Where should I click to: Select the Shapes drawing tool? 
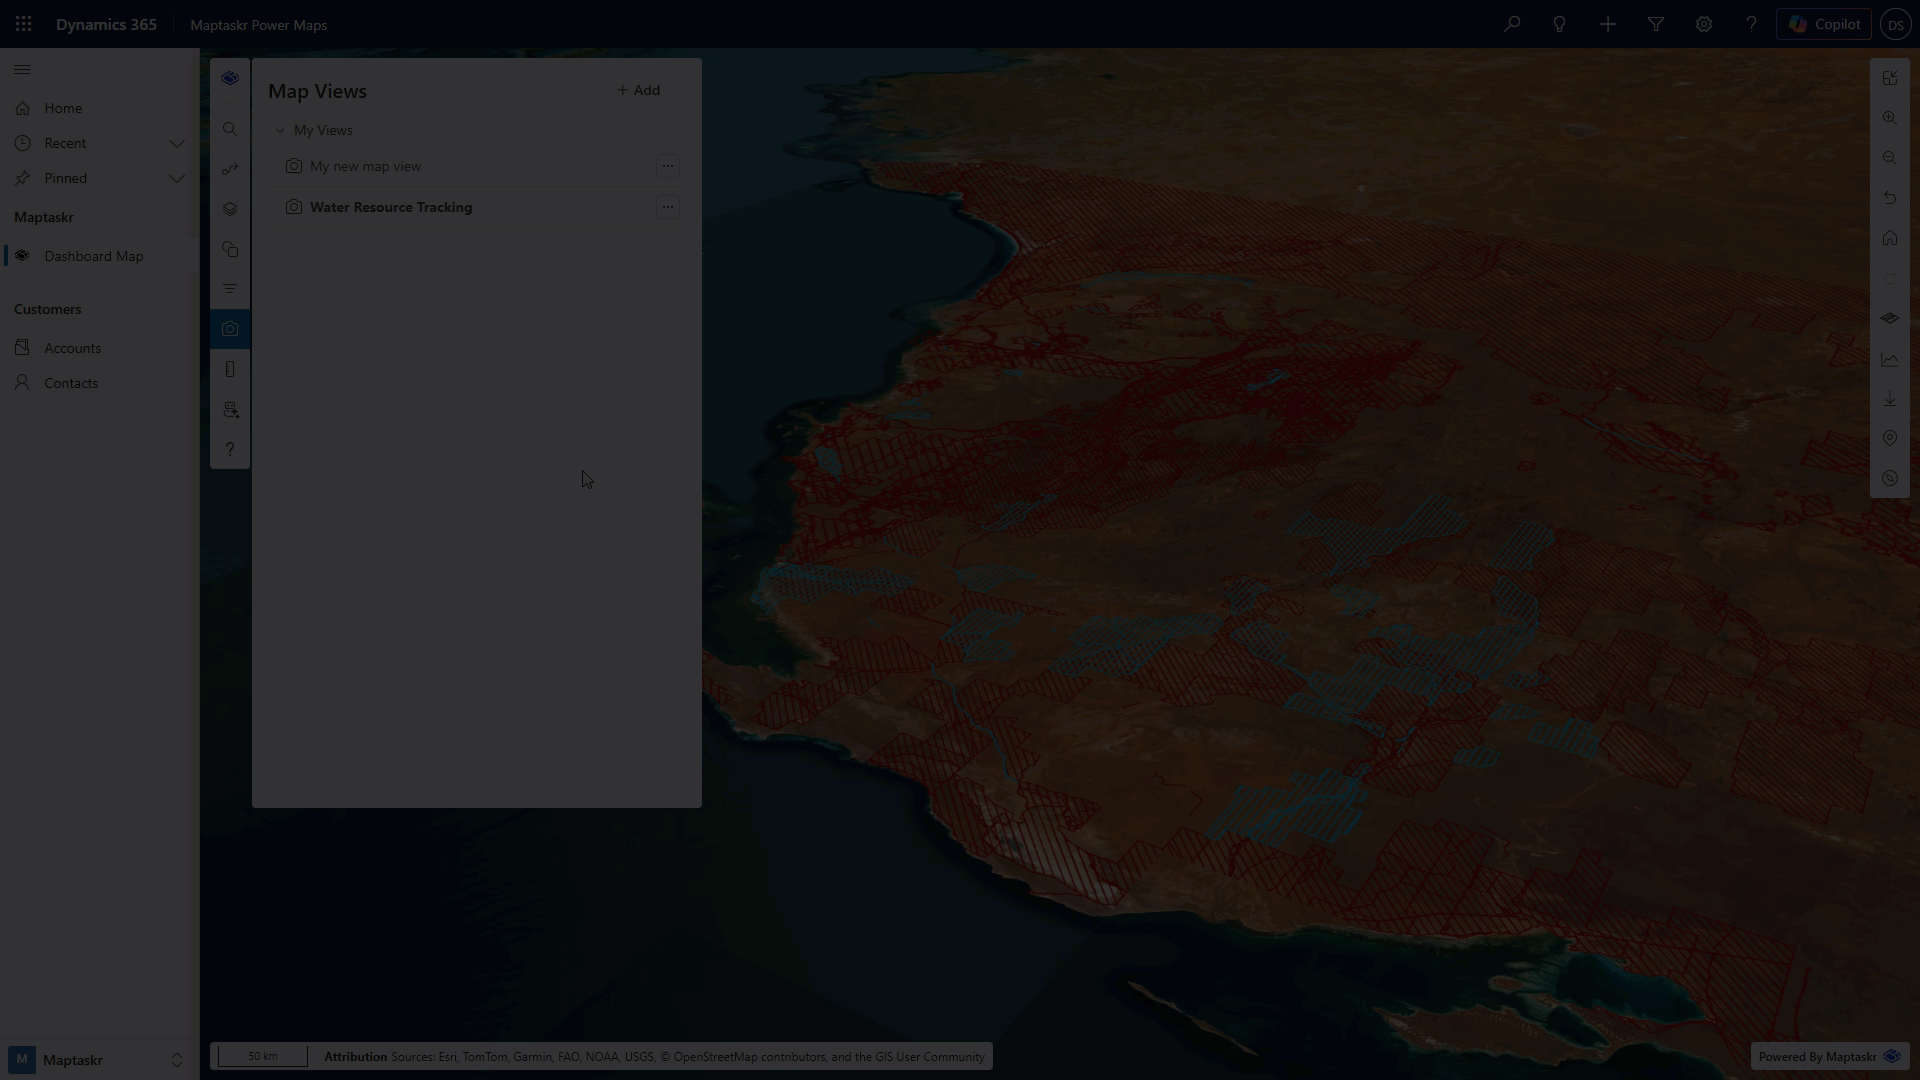[230, 248]
